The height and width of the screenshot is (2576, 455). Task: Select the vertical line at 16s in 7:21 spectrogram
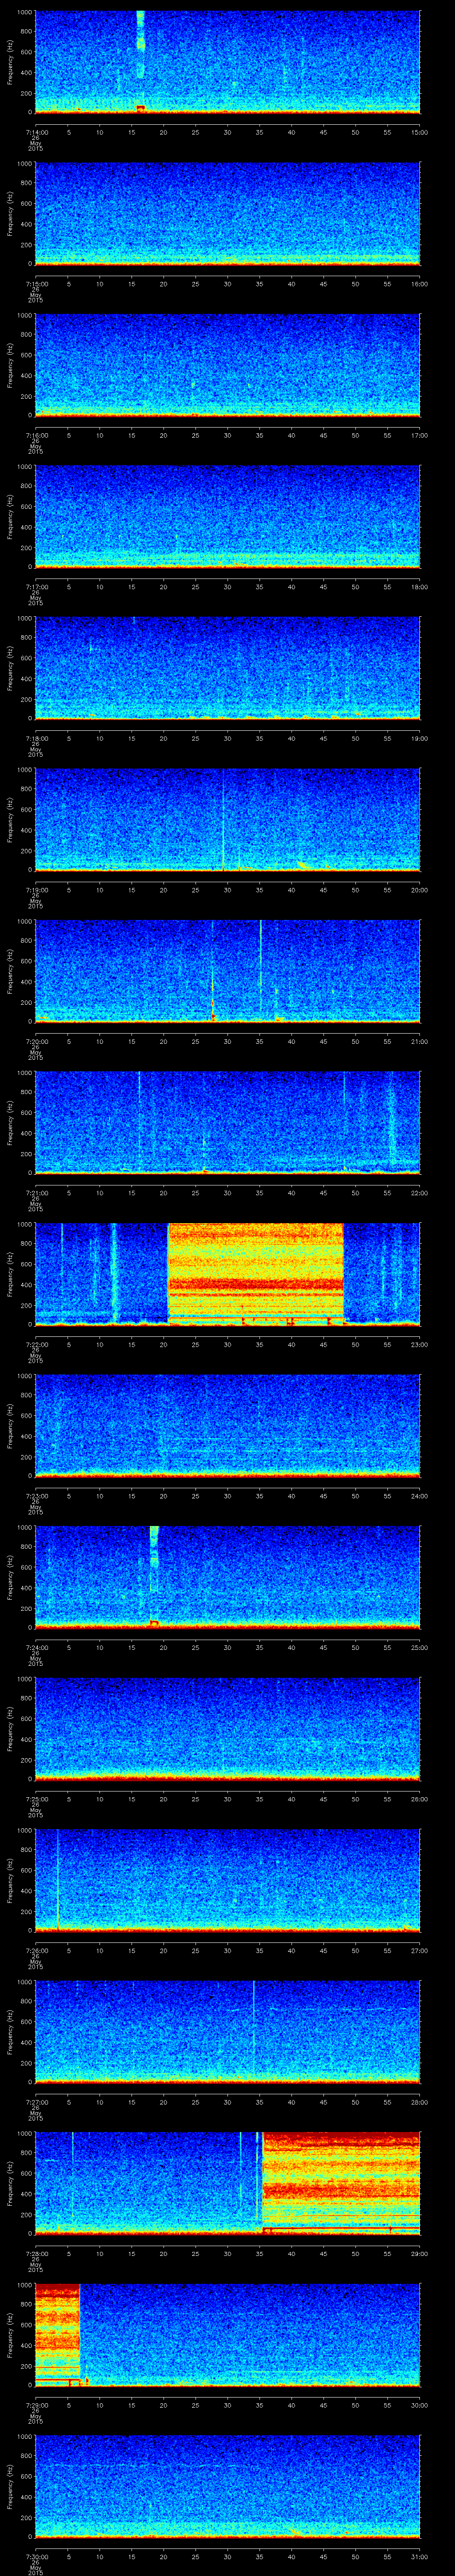pos(139,1122)
